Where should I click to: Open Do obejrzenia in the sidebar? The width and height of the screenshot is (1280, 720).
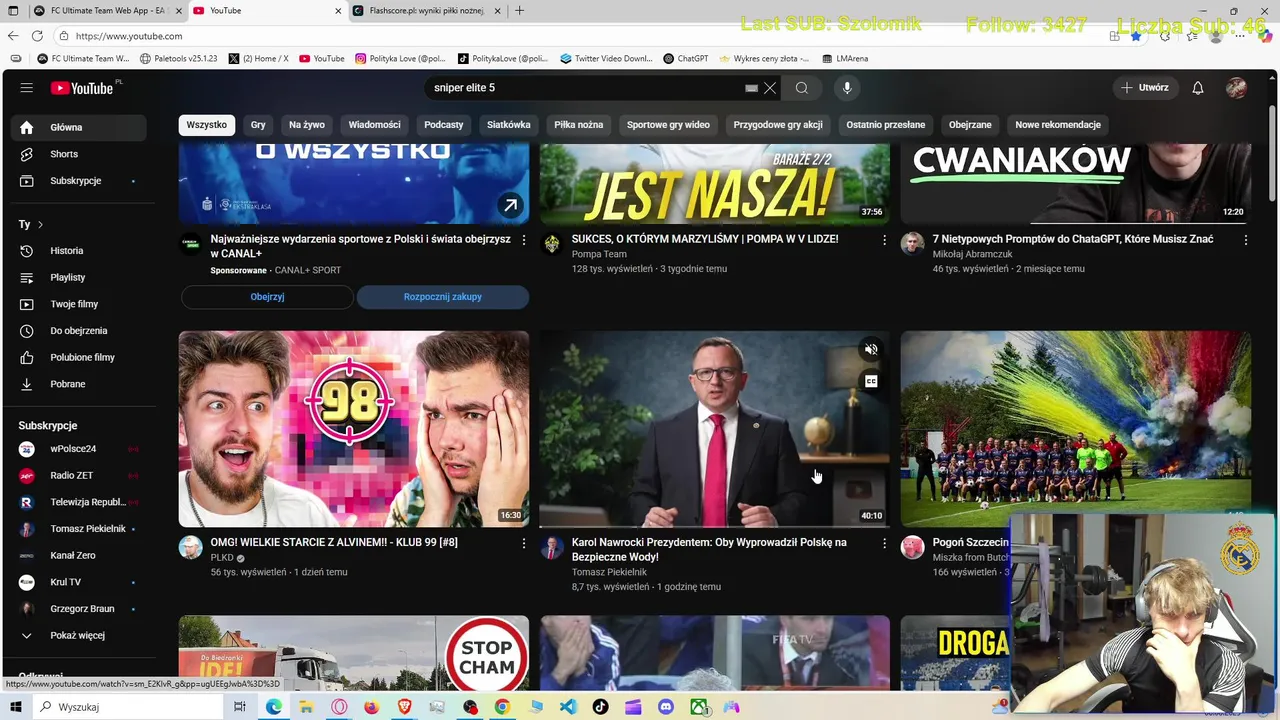click(x=79, y=331)
